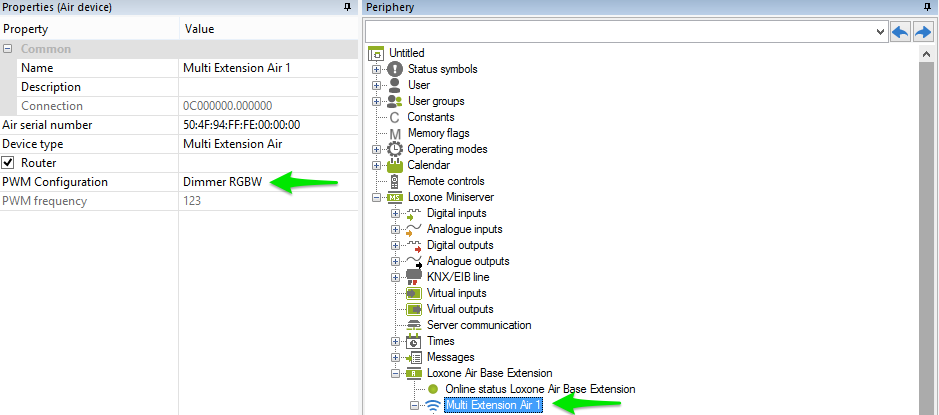
Task: Click the blue forward arrow button
Action: (923, 32)
